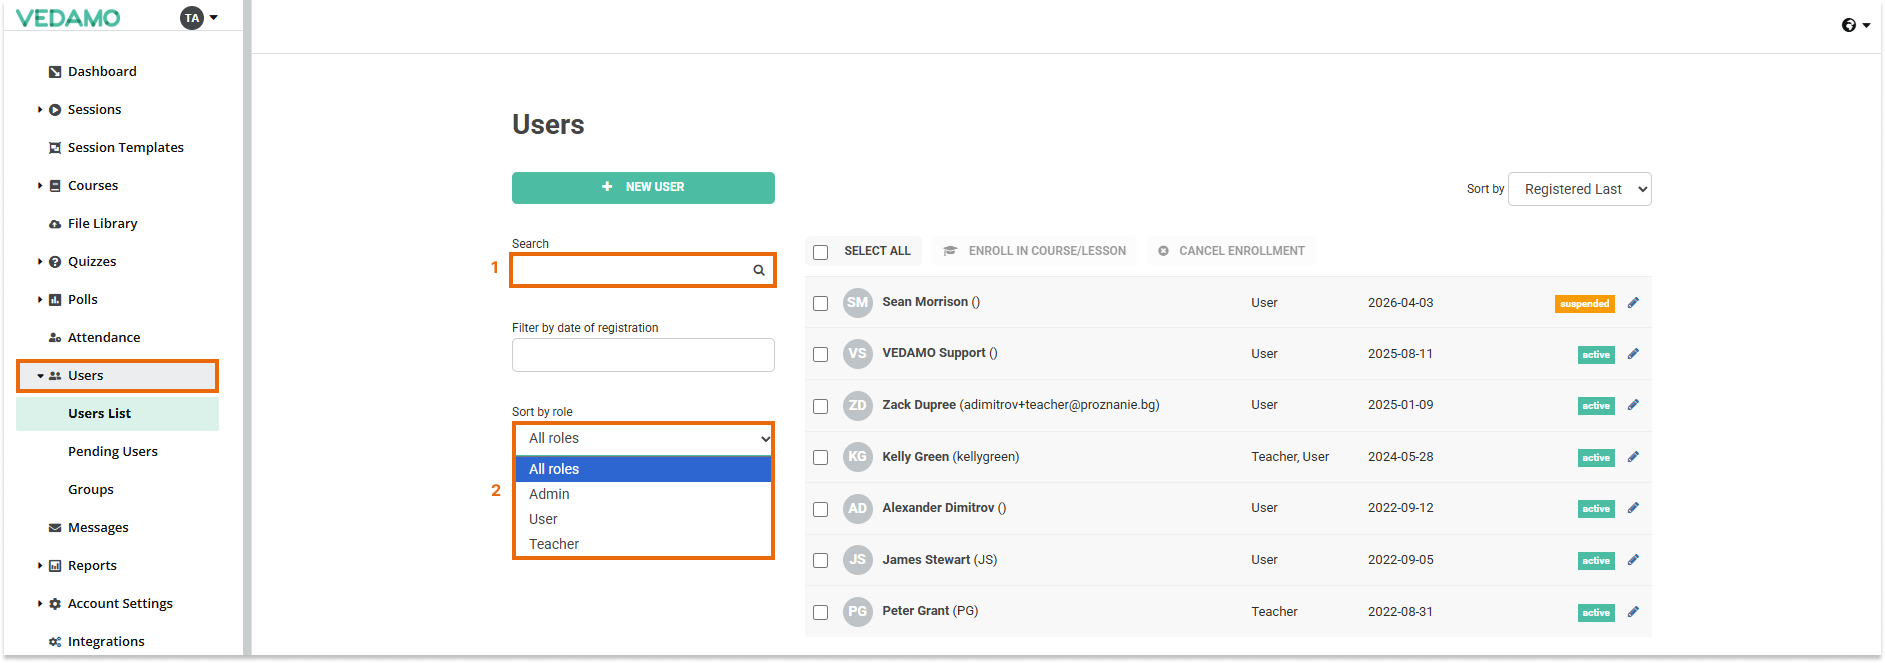Expand the Polls menu arrow
Viewport: 1885px width, 663px height.
tap(40, 300)
